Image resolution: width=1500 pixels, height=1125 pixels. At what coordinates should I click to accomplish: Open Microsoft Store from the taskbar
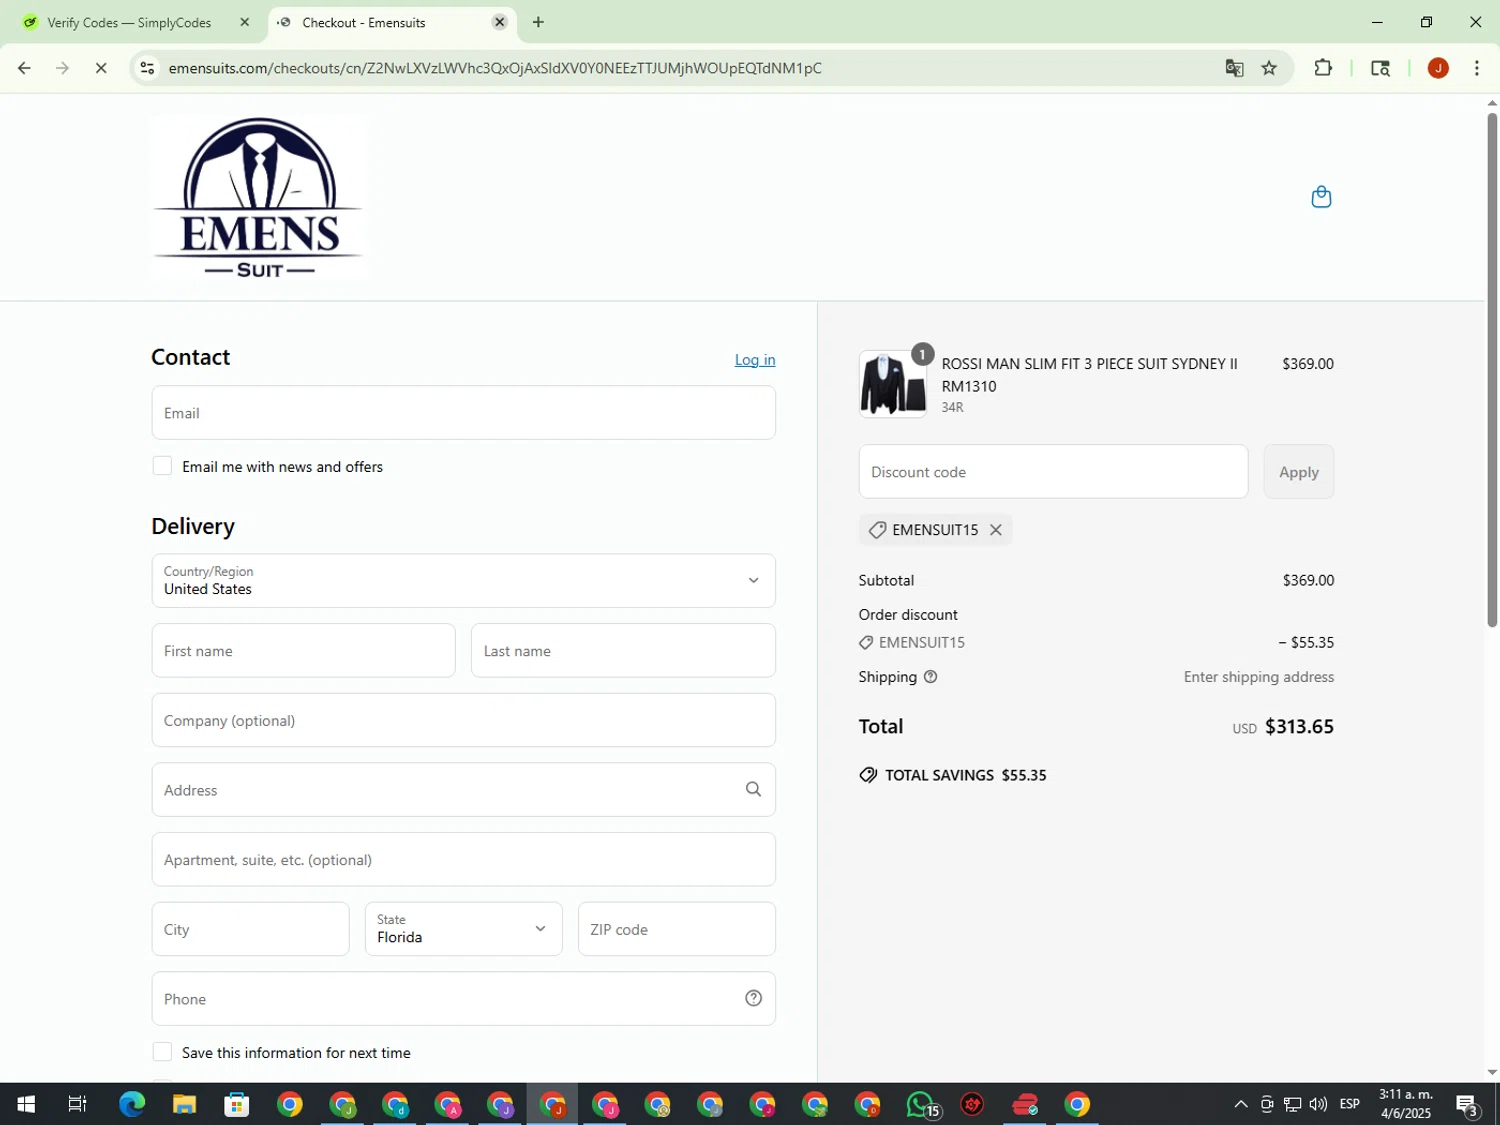237,1104
